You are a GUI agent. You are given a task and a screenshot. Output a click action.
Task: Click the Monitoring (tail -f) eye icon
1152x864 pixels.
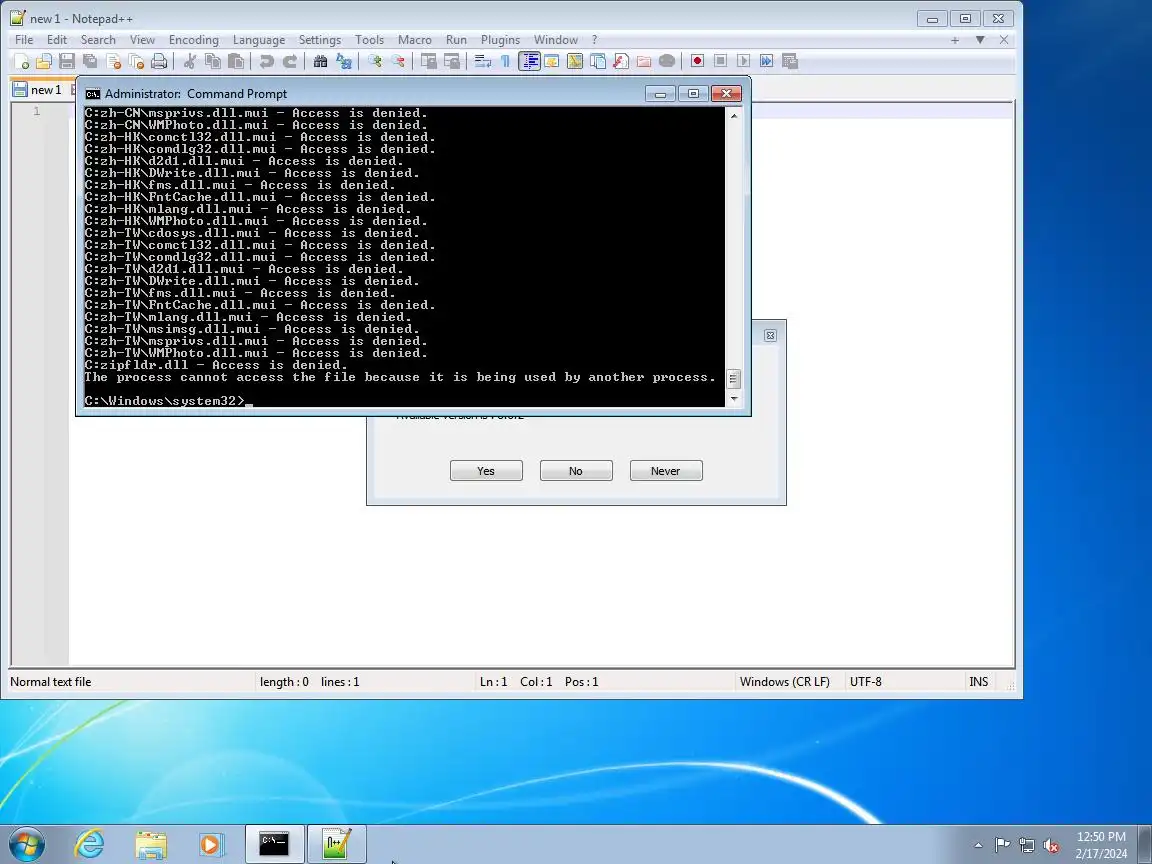click(x=666, y=62)
